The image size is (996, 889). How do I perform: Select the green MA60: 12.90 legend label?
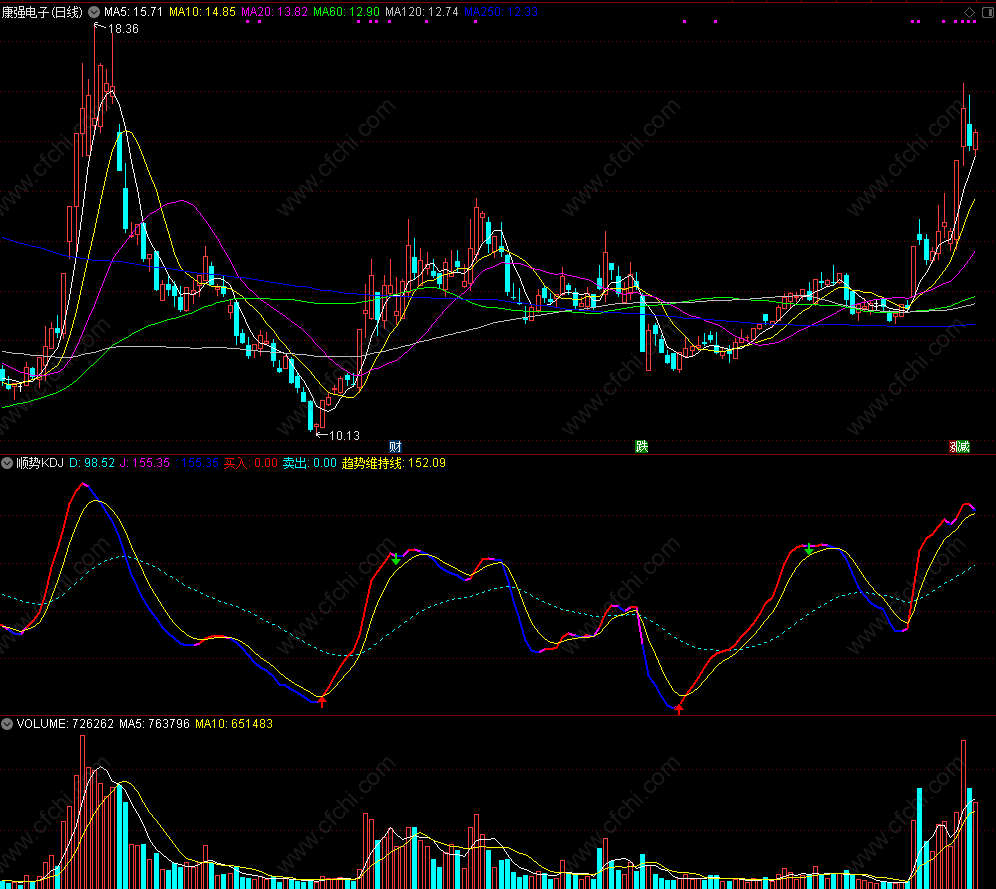346,12
